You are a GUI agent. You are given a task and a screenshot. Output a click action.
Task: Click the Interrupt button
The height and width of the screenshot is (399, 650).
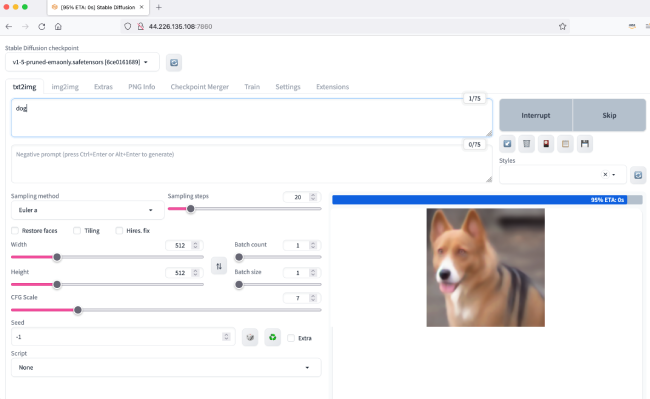click(536, 115)
